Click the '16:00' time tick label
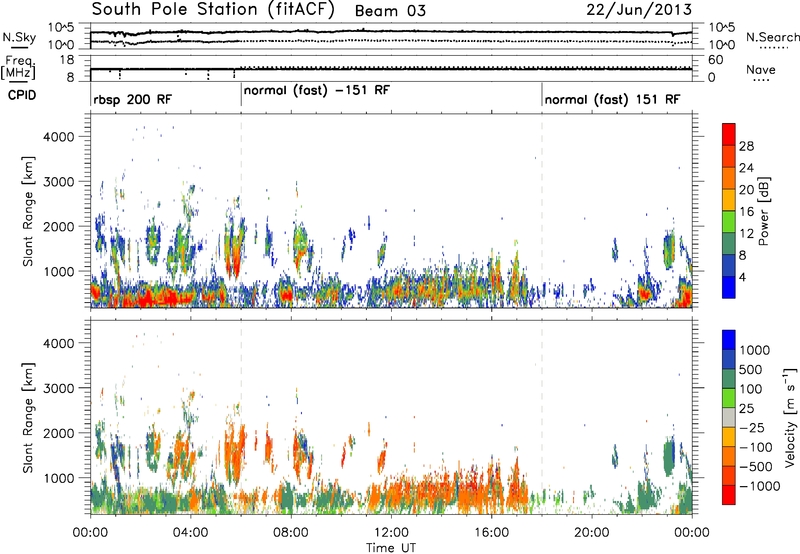This screenshot has height=554, width=800. (491, 533)
